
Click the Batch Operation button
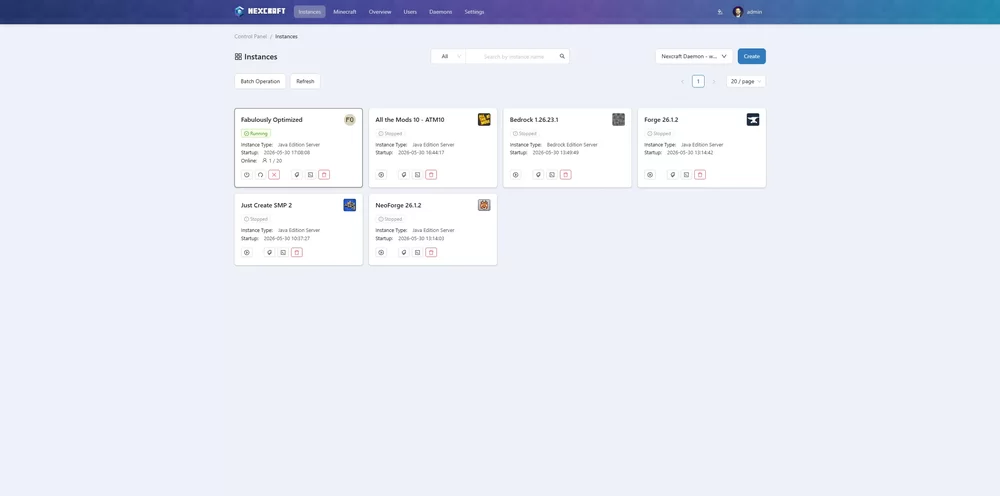tap(260, 82)
